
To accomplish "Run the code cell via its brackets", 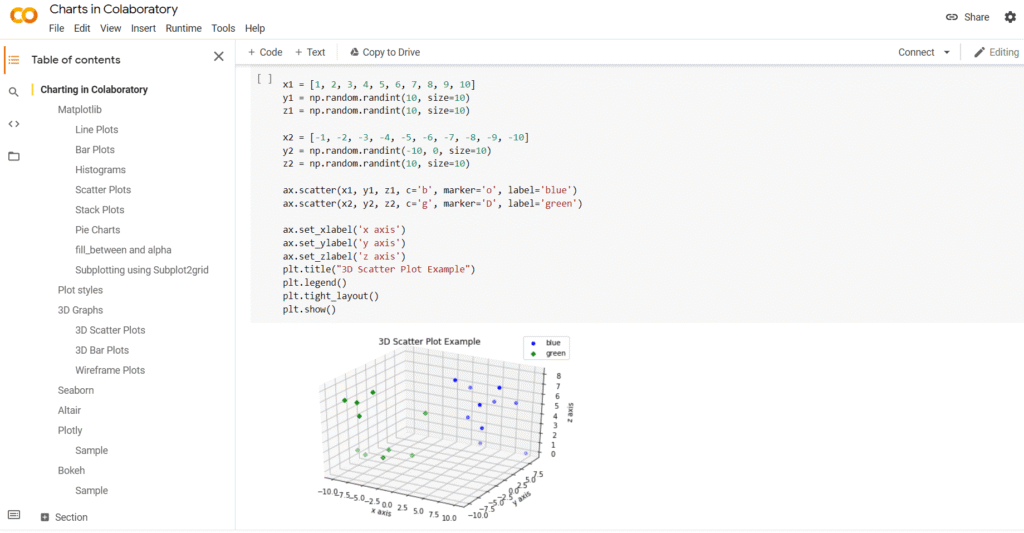I will pos(264,79).
